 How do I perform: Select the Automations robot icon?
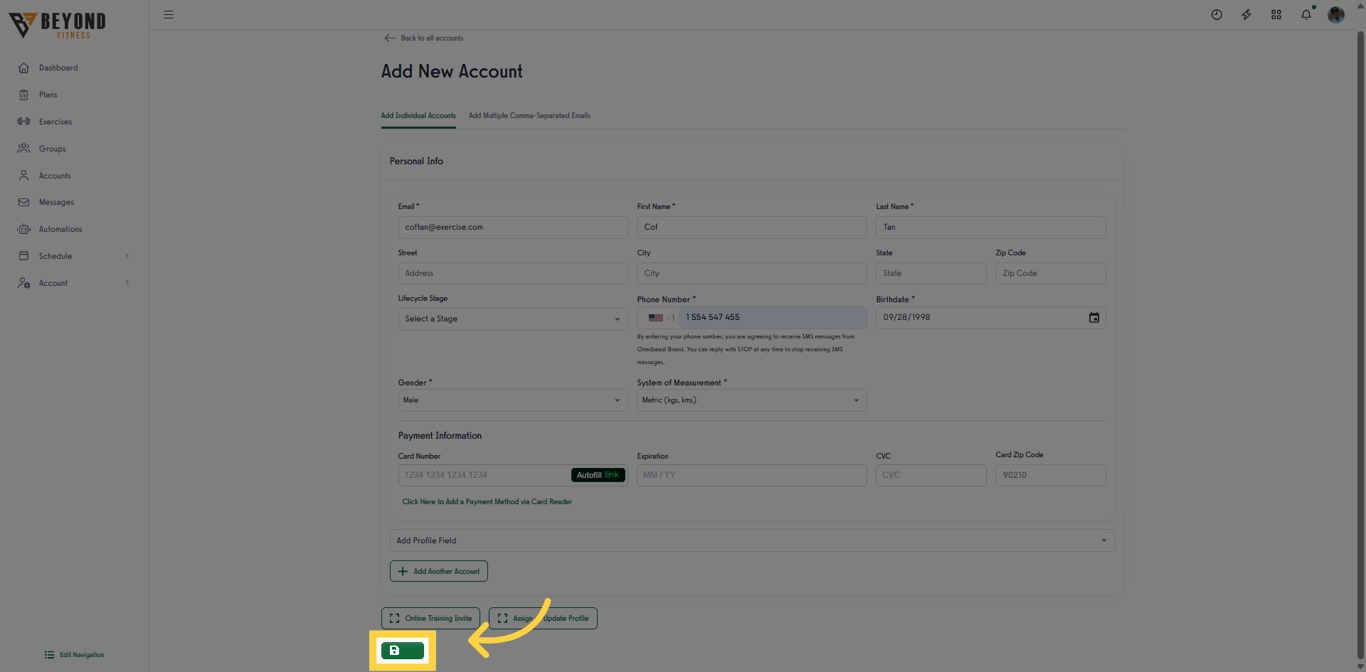click(x=22, y=228)
